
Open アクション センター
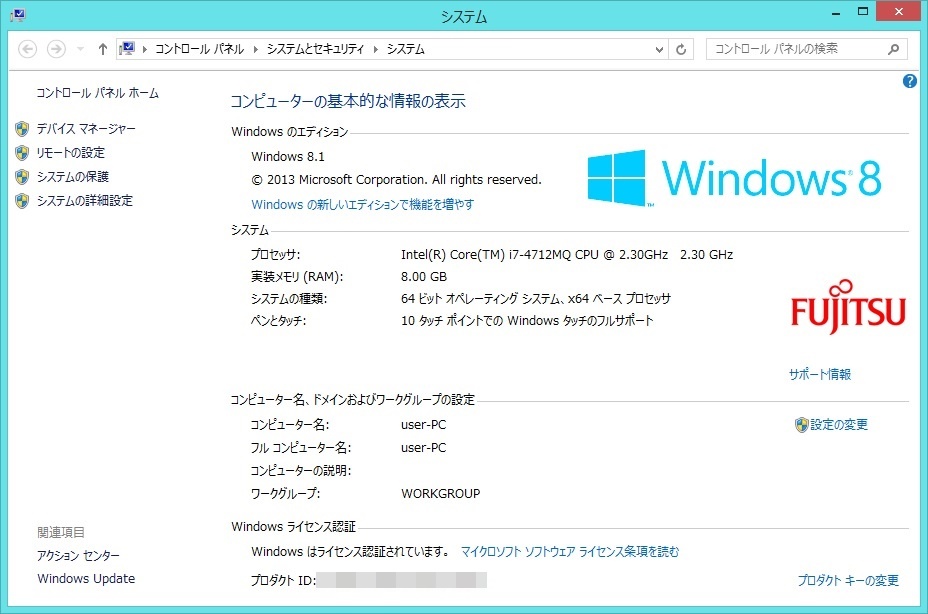(78, 555)
